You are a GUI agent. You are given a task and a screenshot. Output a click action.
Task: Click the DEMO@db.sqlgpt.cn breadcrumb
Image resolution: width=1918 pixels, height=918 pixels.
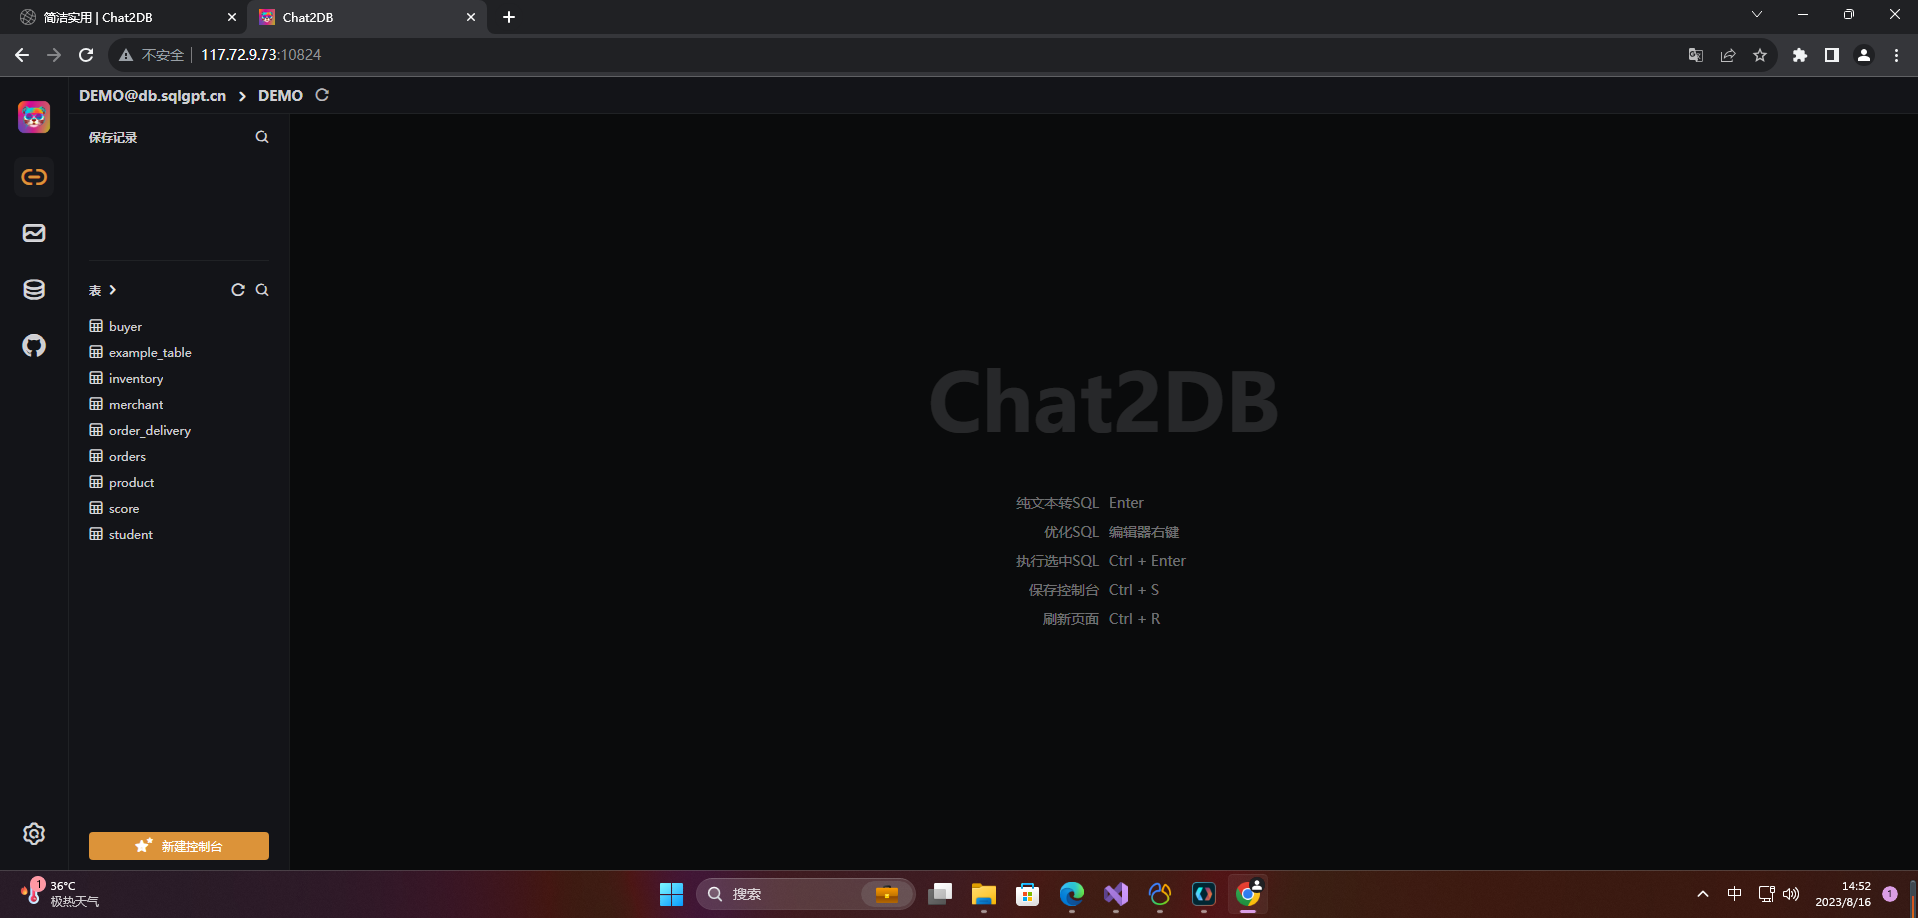pos(152,95)
